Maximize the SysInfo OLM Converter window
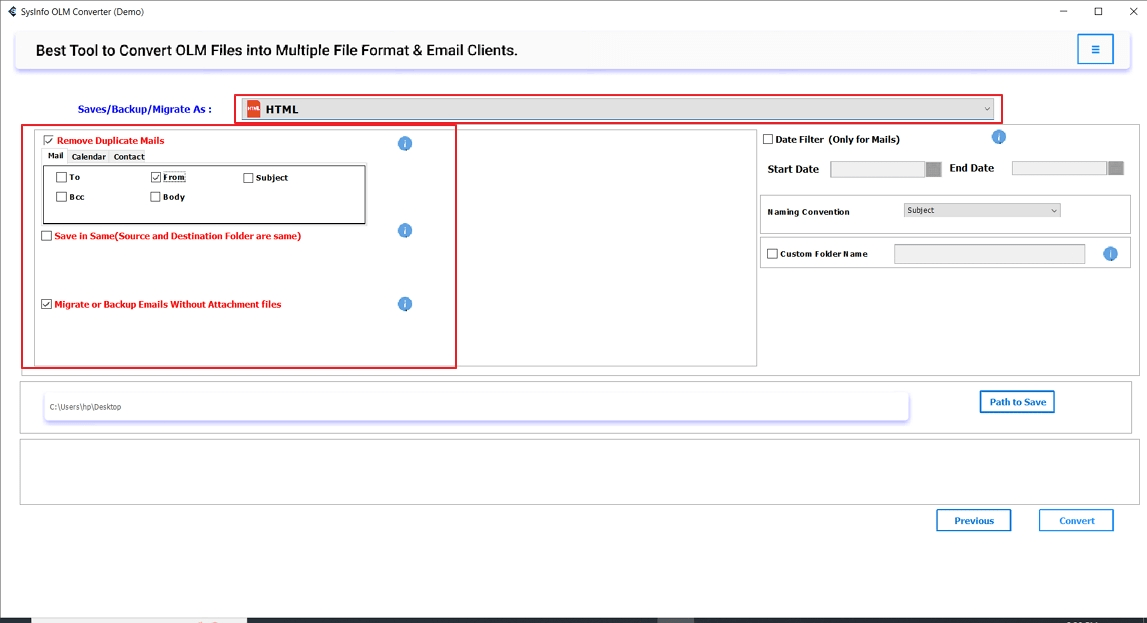Viewport: 1147px width, 623px height. point(1098,12)
